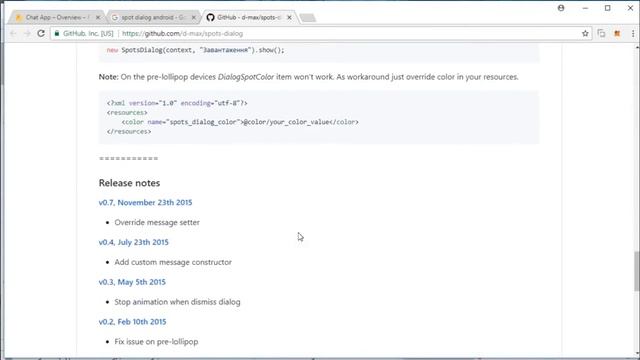Open the v0.7, November 23th 2015 release link
The image size is (640, 360).
point(145,202)
